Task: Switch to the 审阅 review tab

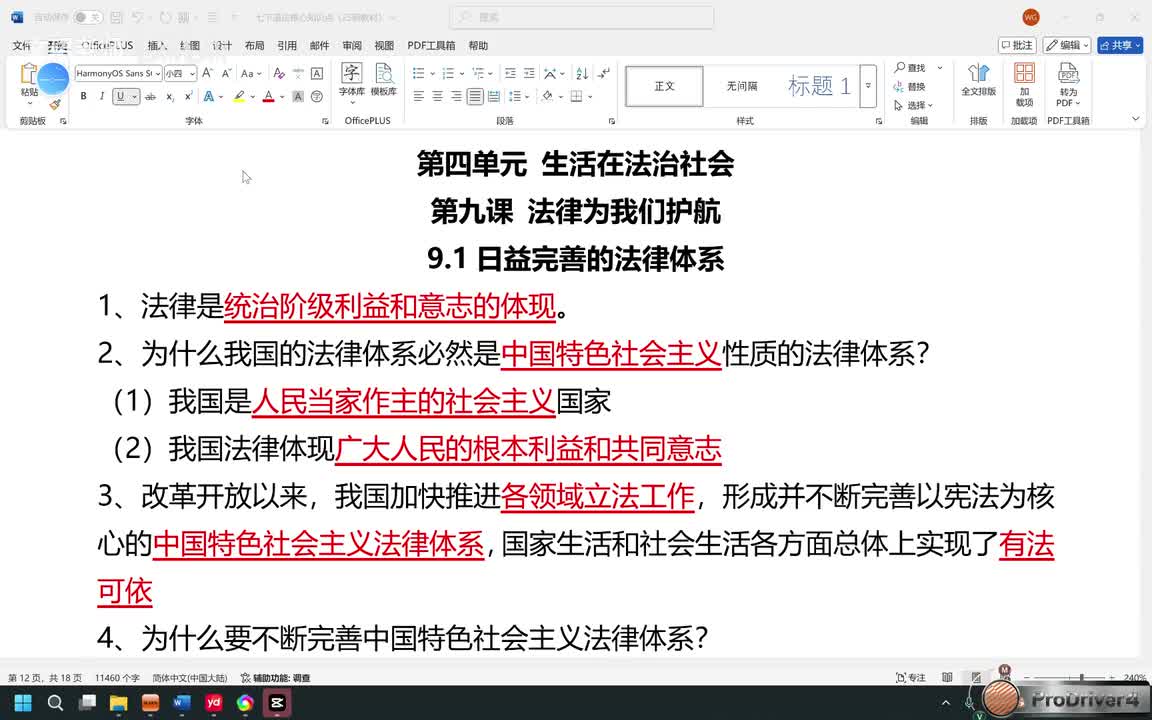Action: (x=352, y=46)
